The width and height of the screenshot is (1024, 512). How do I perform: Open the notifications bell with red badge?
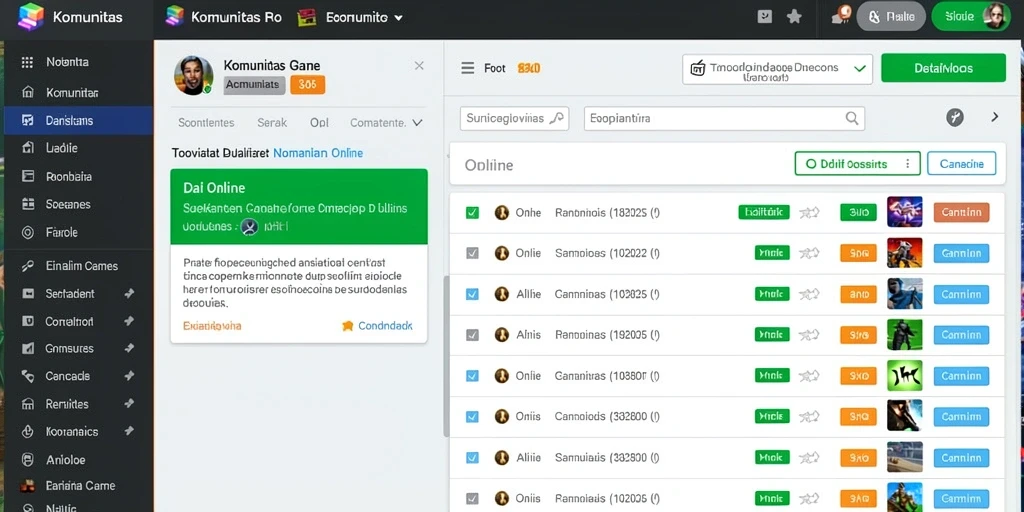[840, 16]
